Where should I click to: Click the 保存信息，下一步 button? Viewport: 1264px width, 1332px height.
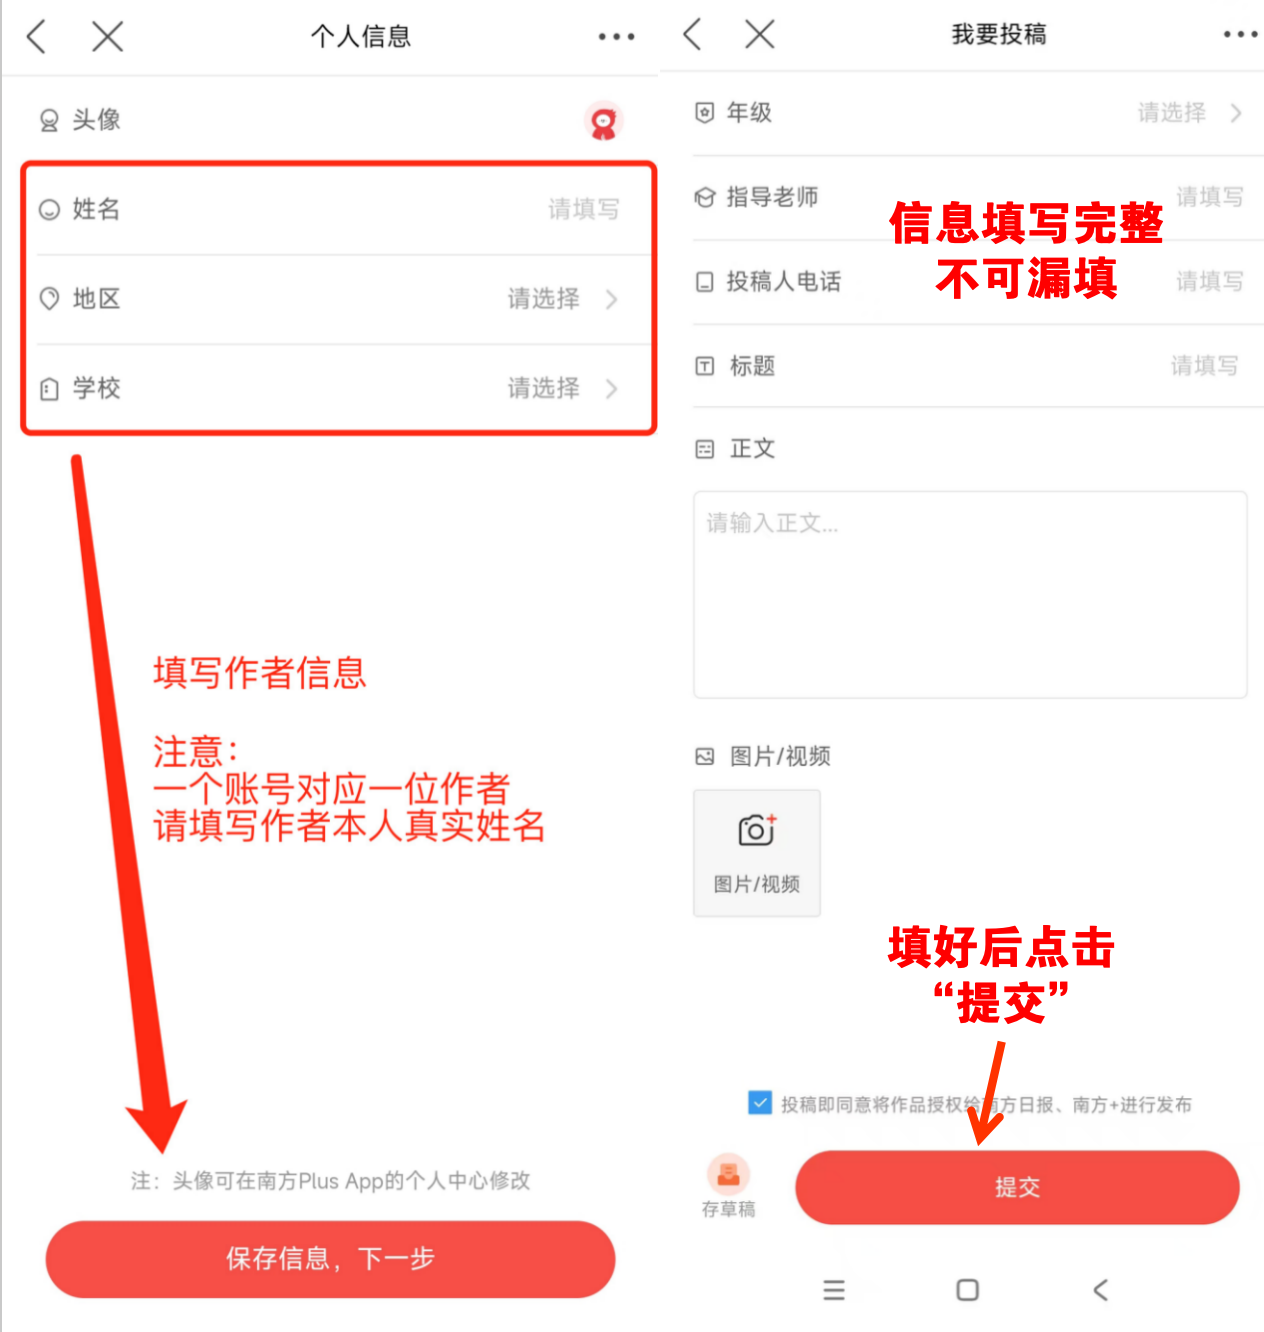(330, 1259)
